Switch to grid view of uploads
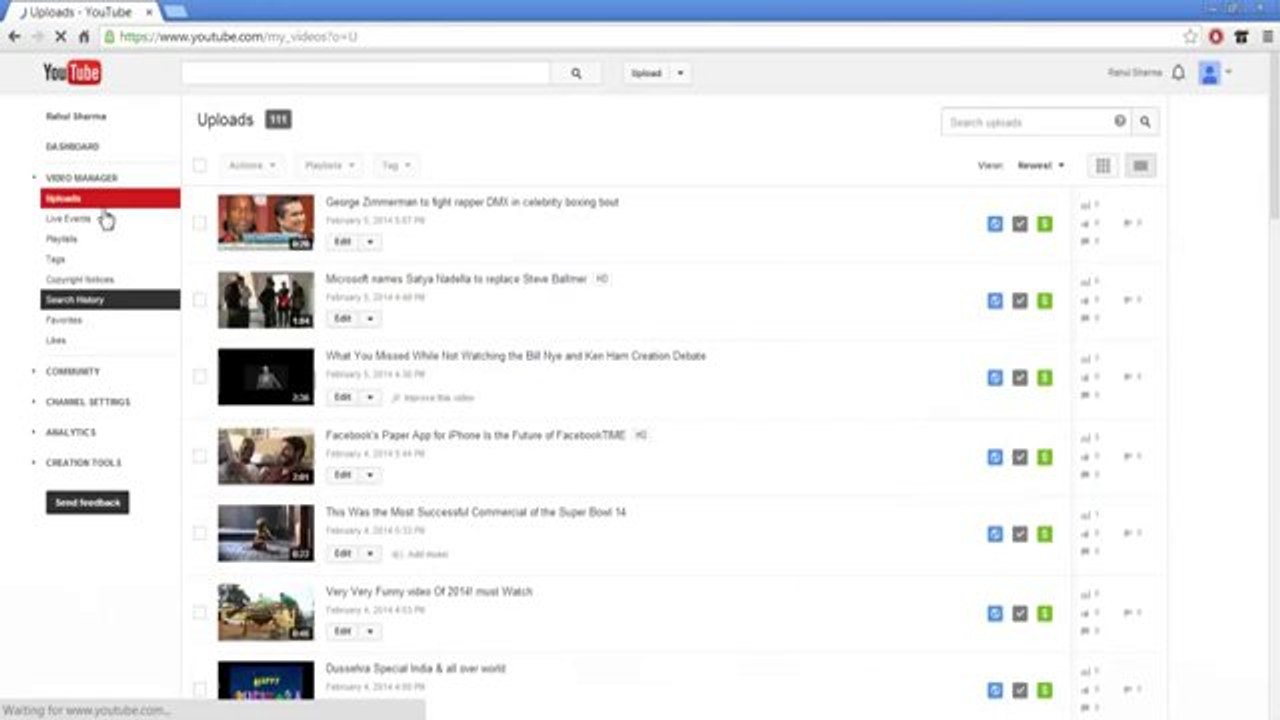The width and height of the screenshot is (1280, 720). [1103, 166]
